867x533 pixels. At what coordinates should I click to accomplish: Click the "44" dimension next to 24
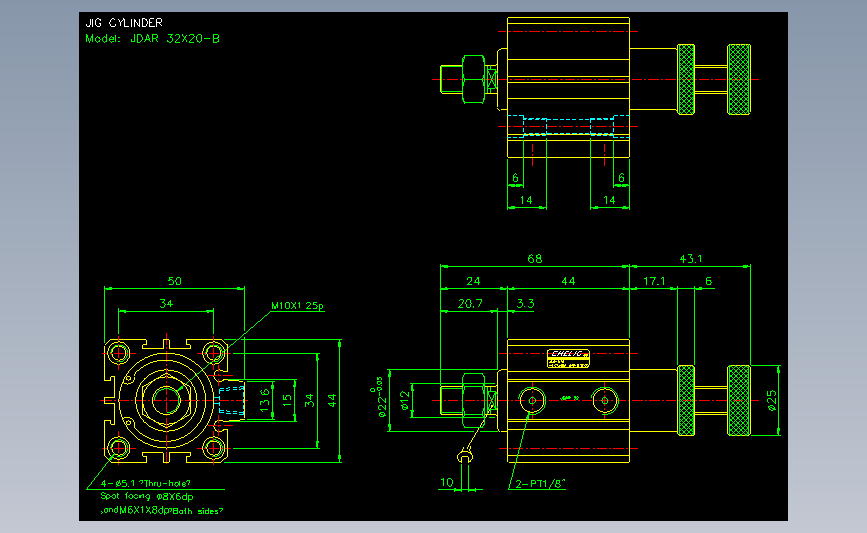(x=568, y=281)
